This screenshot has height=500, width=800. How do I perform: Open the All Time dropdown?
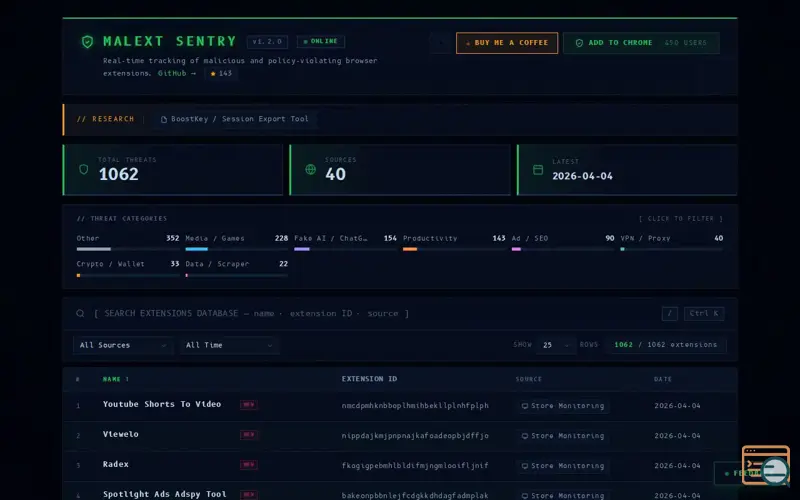pos(229,345)
